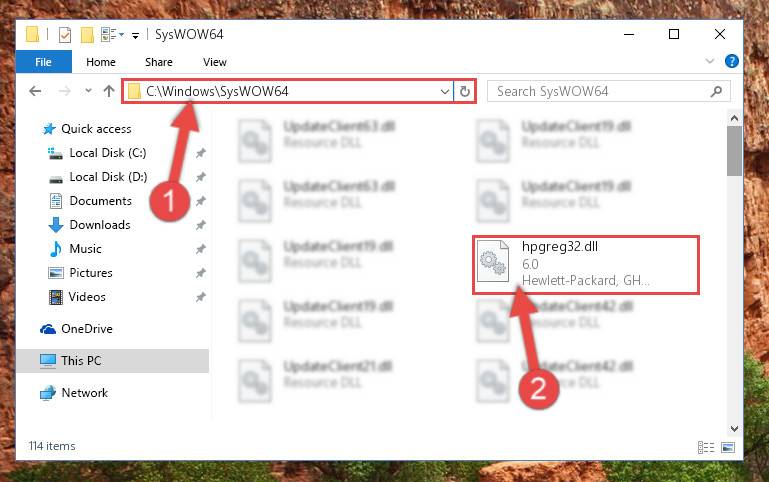Switch to details view button
Image resolution: width=769 pixels, height=482 pixels.
(706, 447)
